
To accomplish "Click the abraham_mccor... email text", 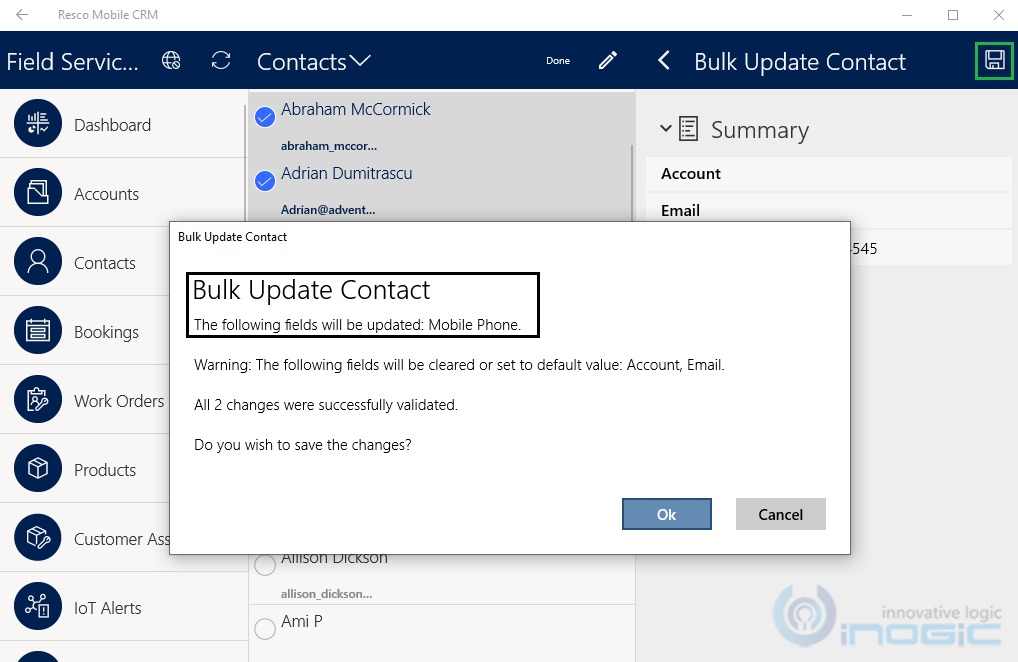I will [x=329, y=146].
